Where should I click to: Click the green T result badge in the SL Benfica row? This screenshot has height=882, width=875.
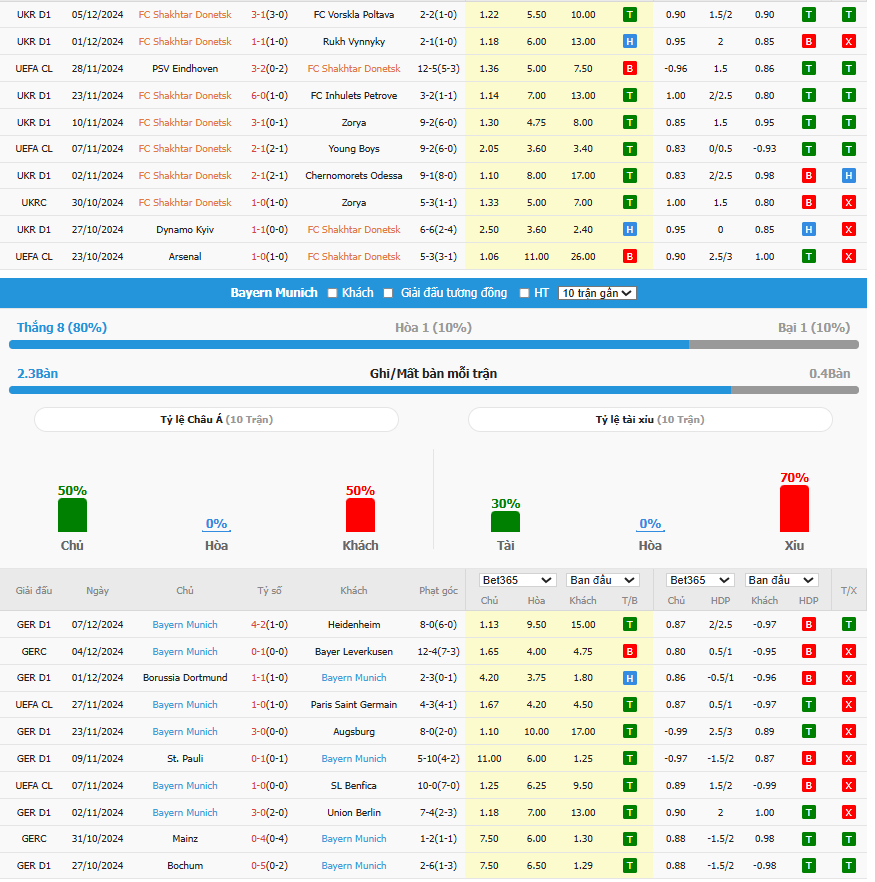(x=630, y=785)
